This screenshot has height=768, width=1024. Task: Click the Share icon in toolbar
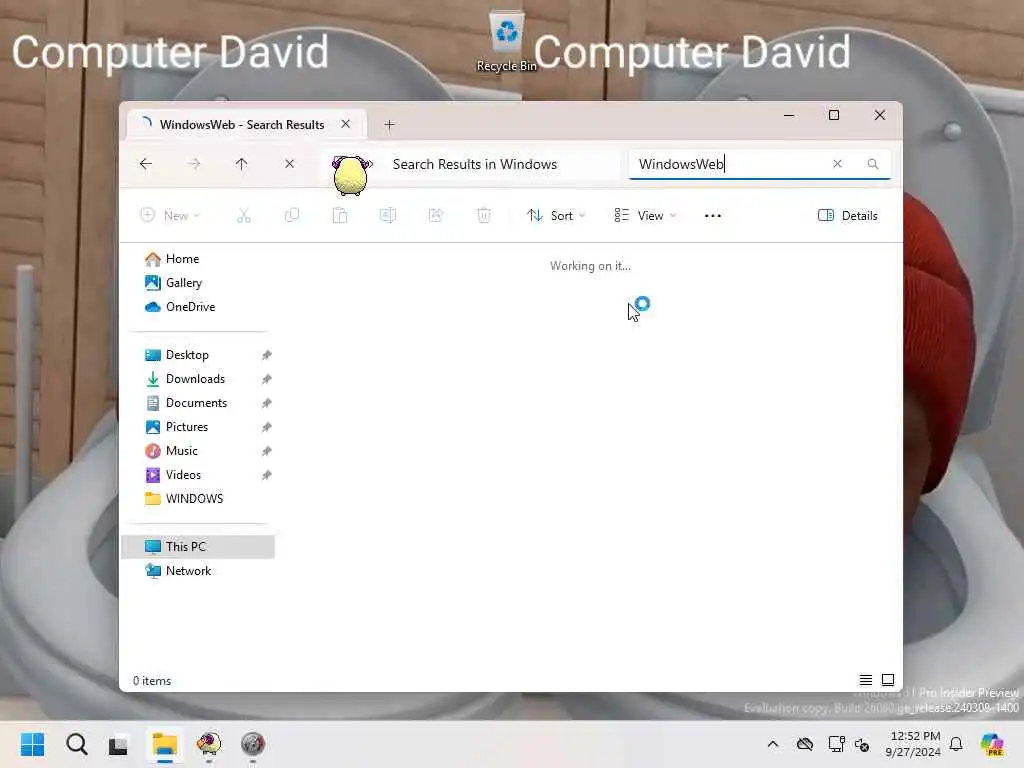tap(436, 216)
